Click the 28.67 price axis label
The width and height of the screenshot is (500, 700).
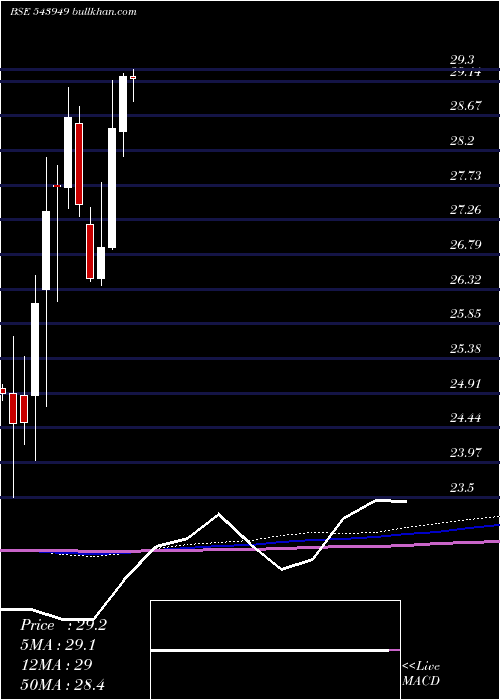pyautogui.click(x=466, y=106)
